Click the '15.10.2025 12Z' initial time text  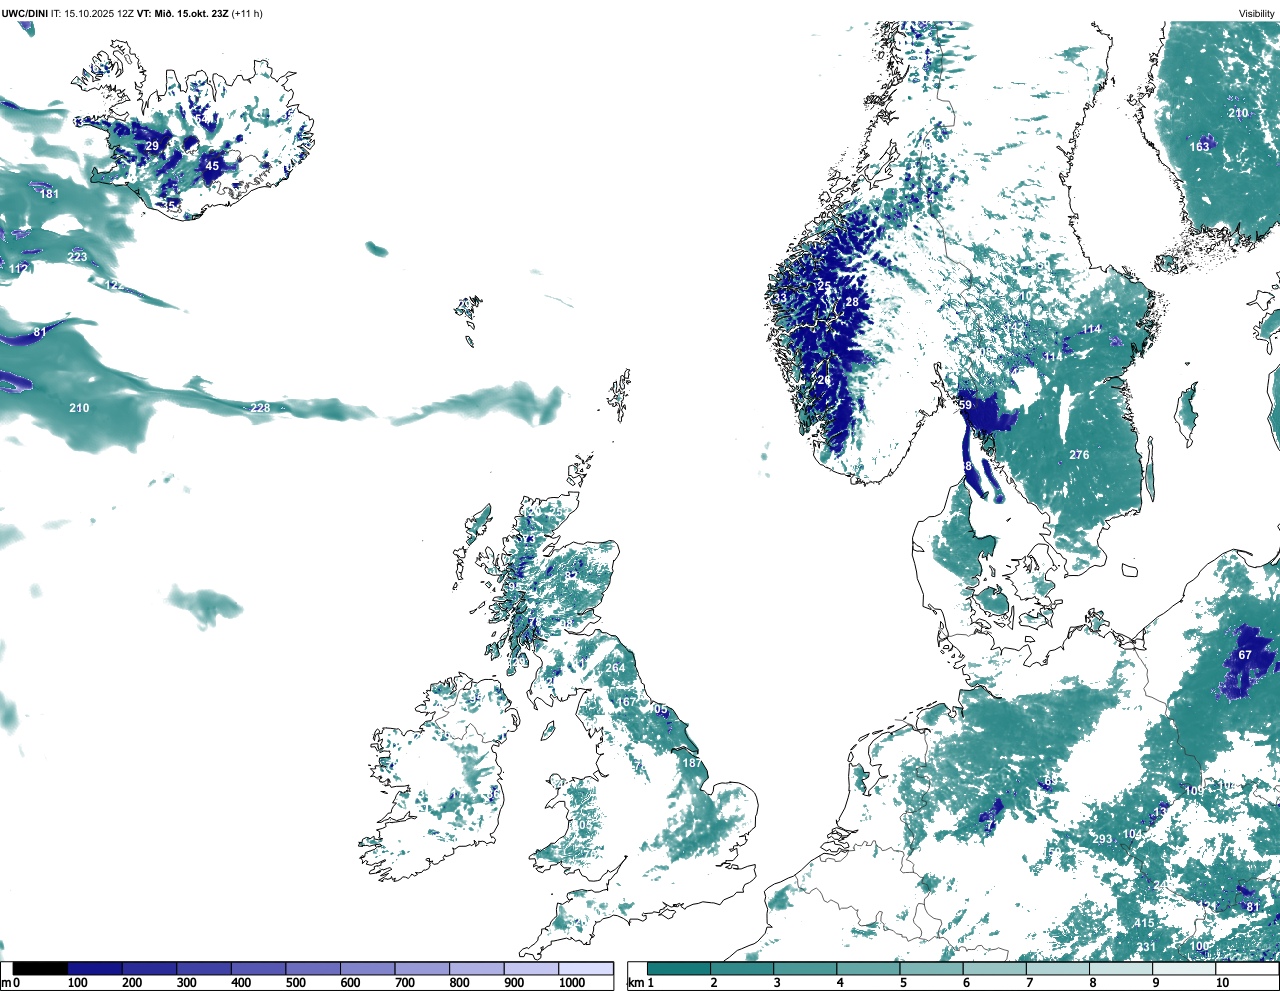click(x=99, y=14)
